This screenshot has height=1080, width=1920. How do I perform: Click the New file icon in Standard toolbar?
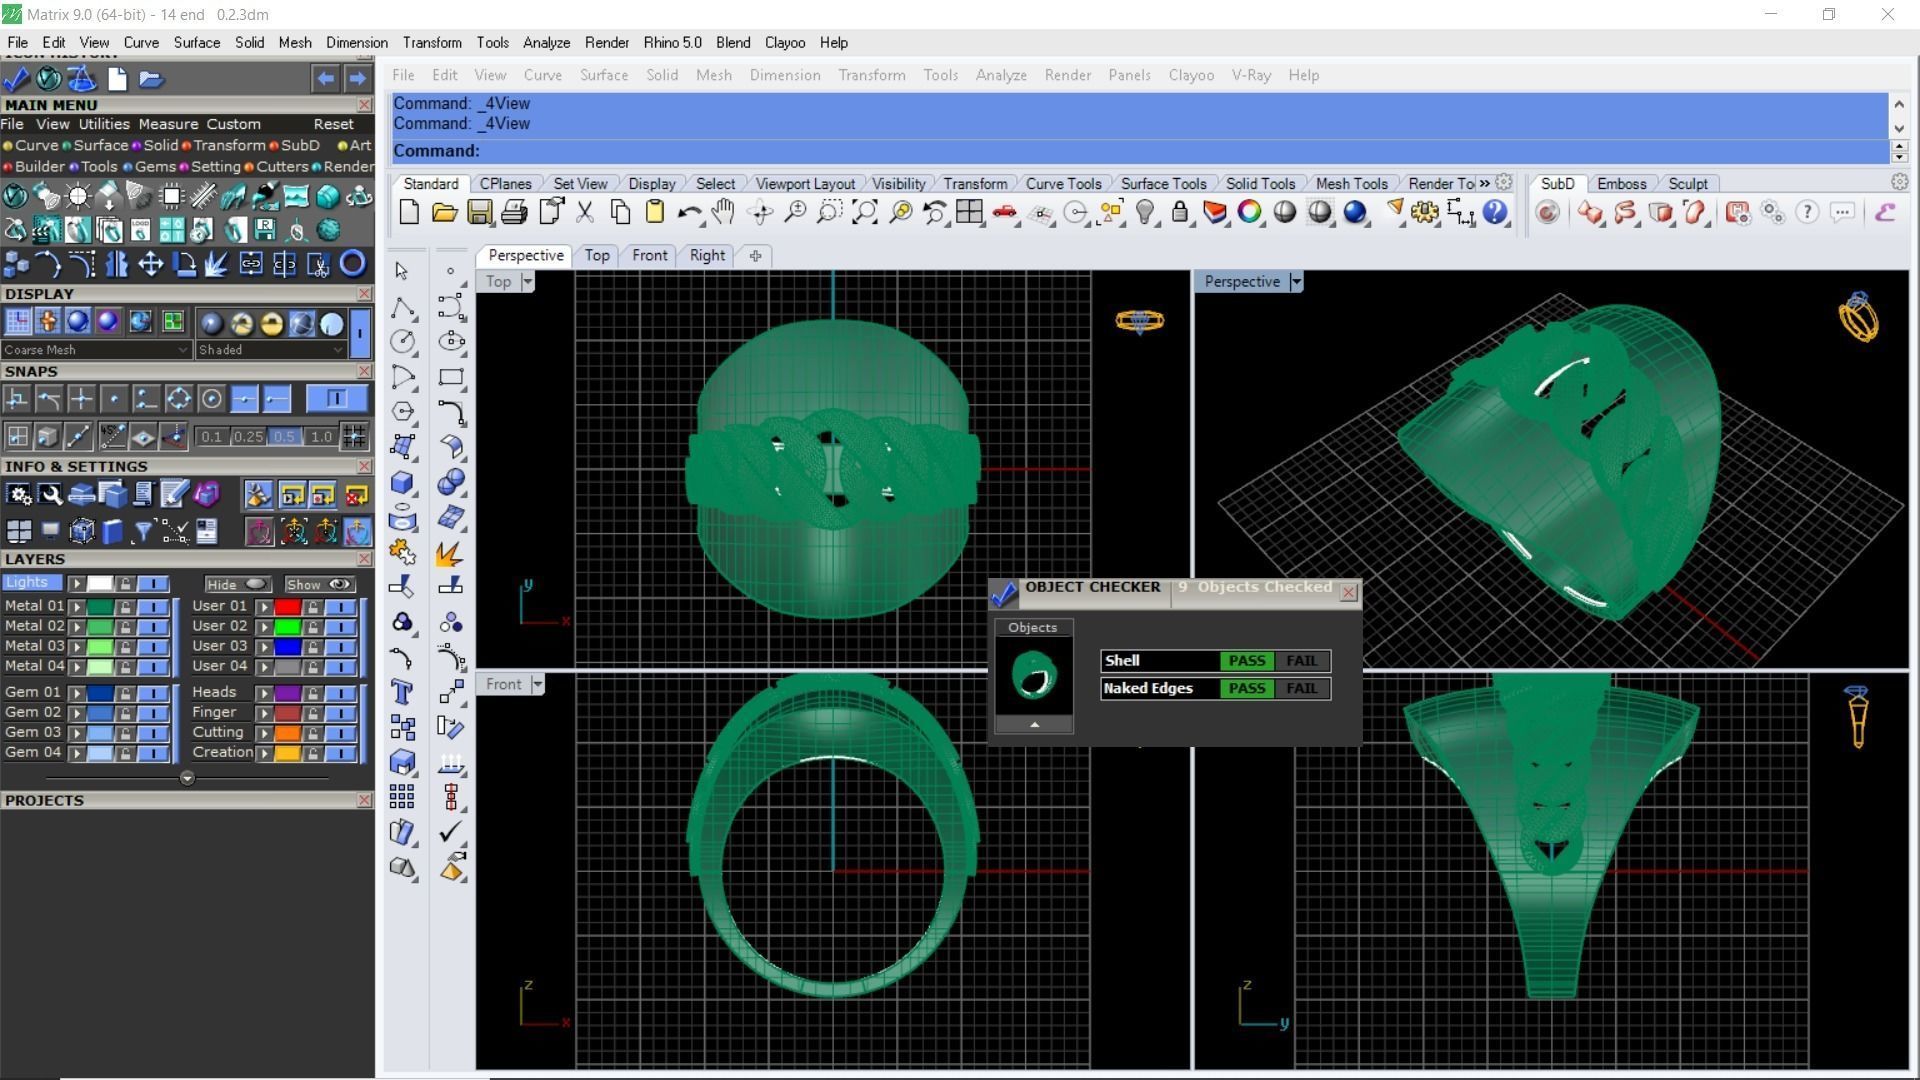pos(409,212)
